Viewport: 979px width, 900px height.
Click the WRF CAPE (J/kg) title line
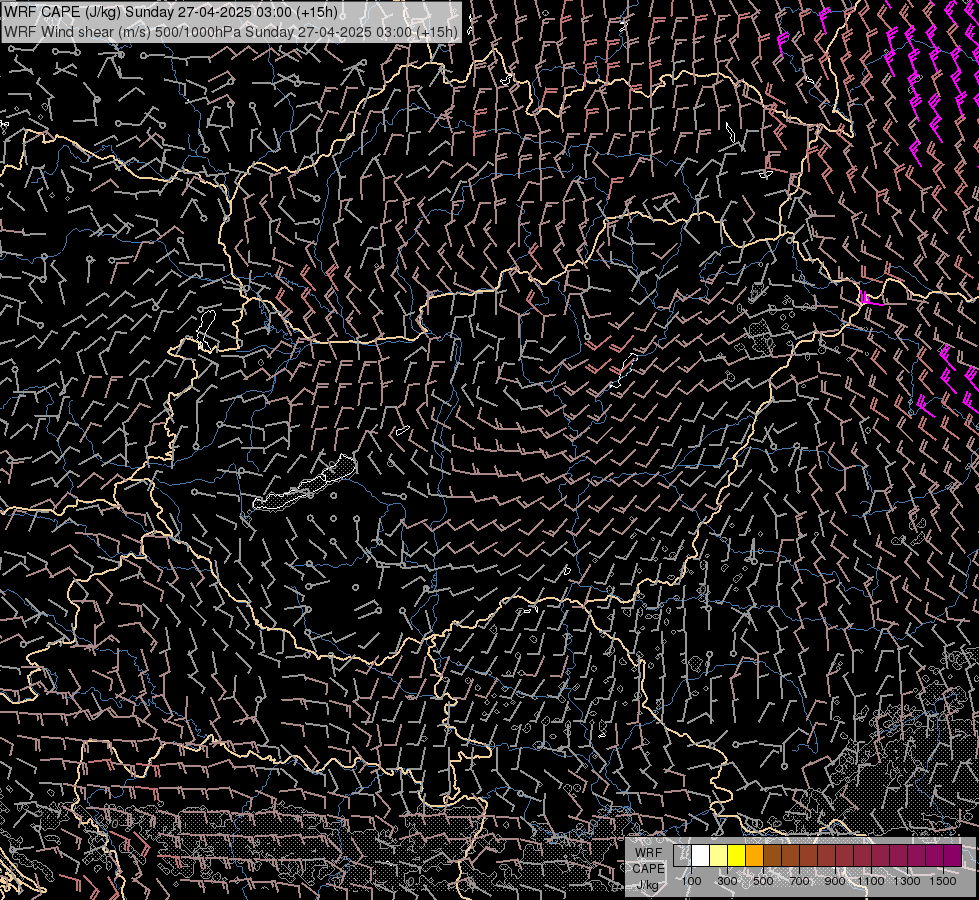[x=171, y=12]
